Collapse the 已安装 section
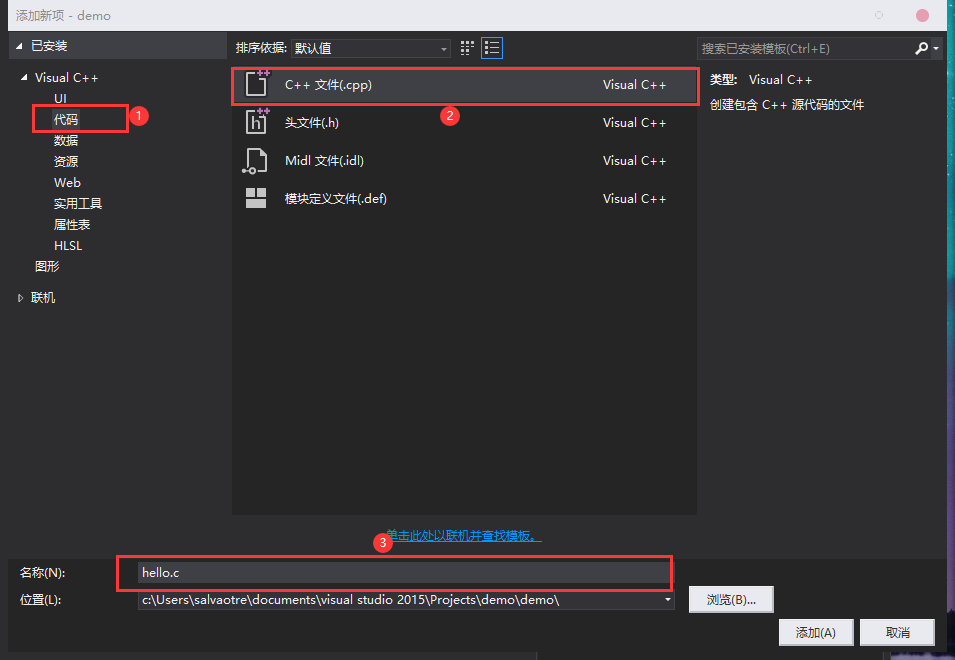The width and height of the screenshot is (955, 660). click(19, 46)
